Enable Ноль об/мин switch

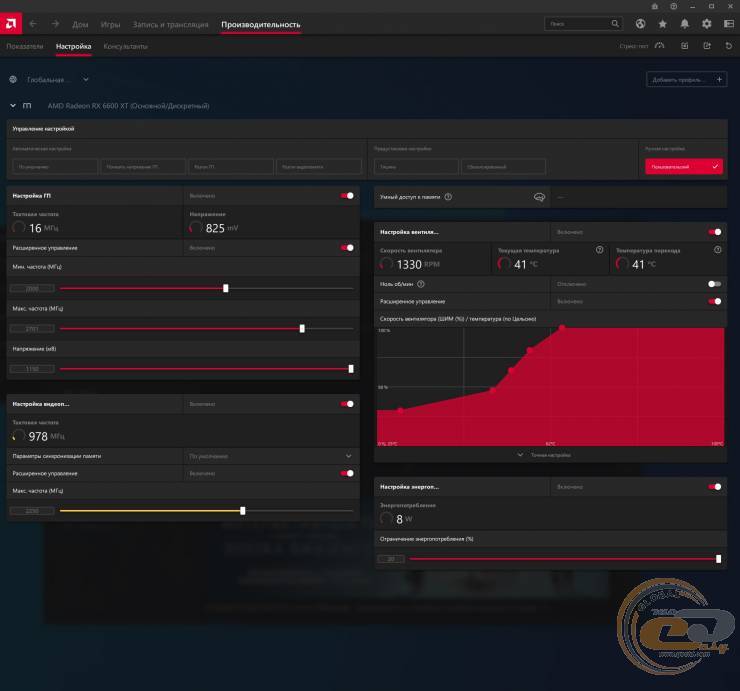tap(715, 284)
